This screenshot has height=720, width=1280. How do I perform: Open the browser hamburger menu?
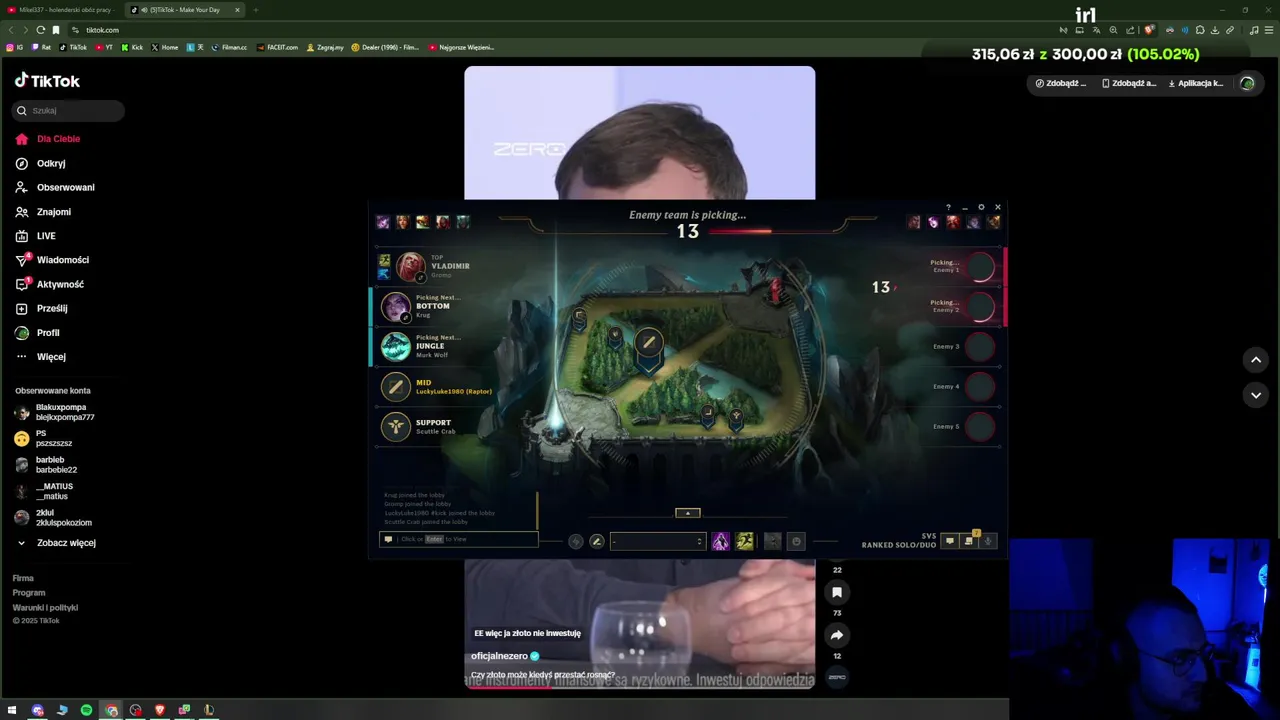(1269, 30)
